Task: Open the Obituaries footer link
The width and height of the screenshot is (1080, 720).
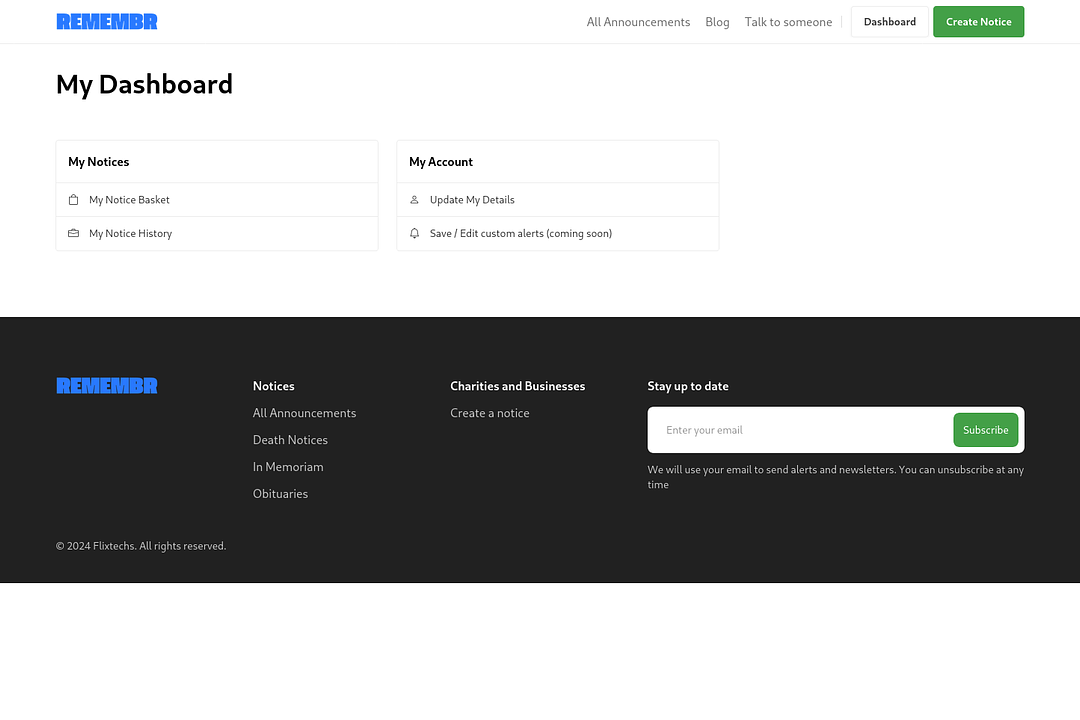Action: [x=280, y=494]
